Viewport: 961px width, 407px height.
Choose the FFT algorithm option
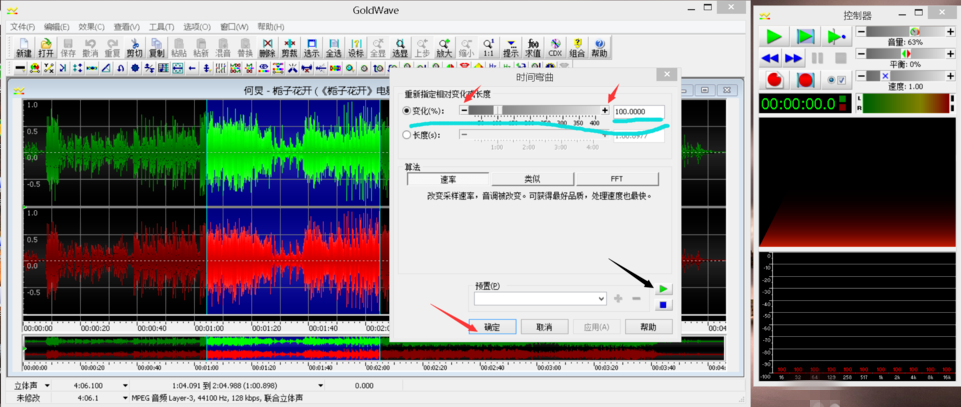tap(616, 179)
